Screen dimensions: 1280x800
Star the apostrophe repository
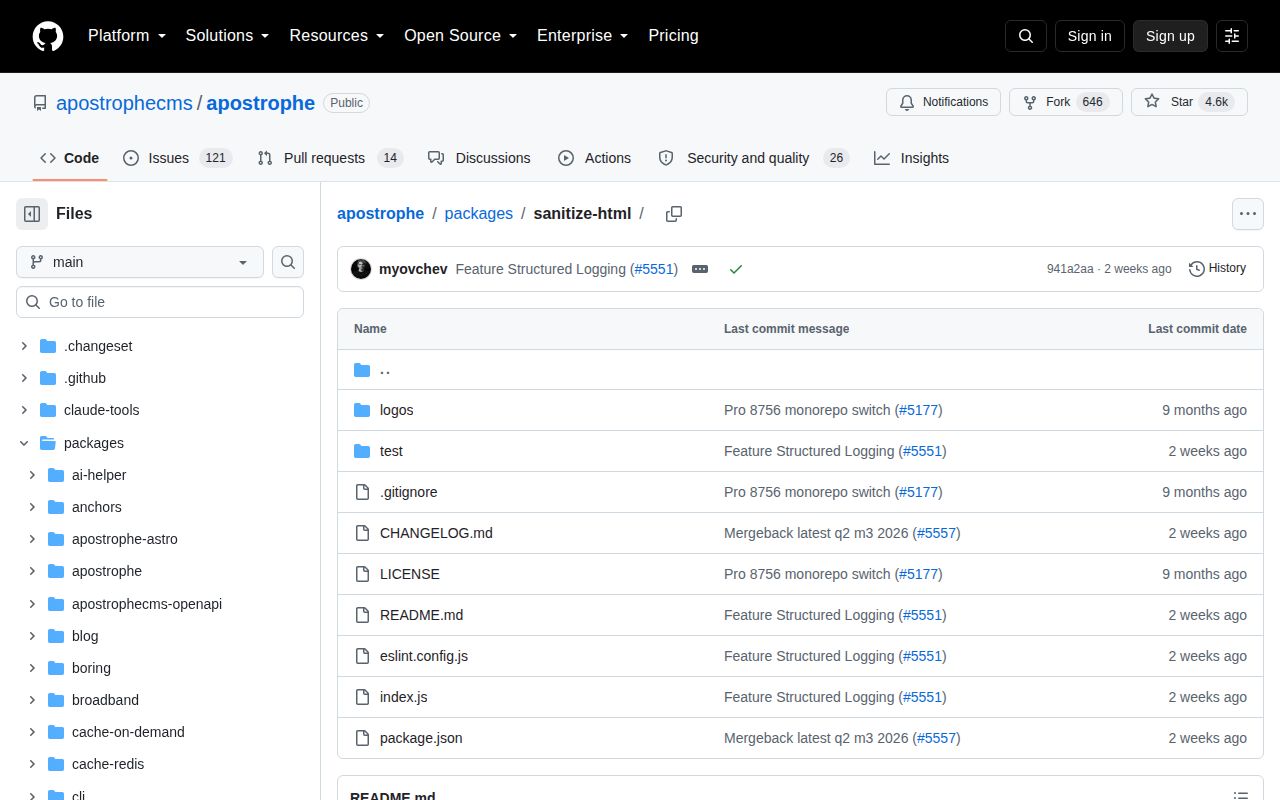coord(1189,102)
